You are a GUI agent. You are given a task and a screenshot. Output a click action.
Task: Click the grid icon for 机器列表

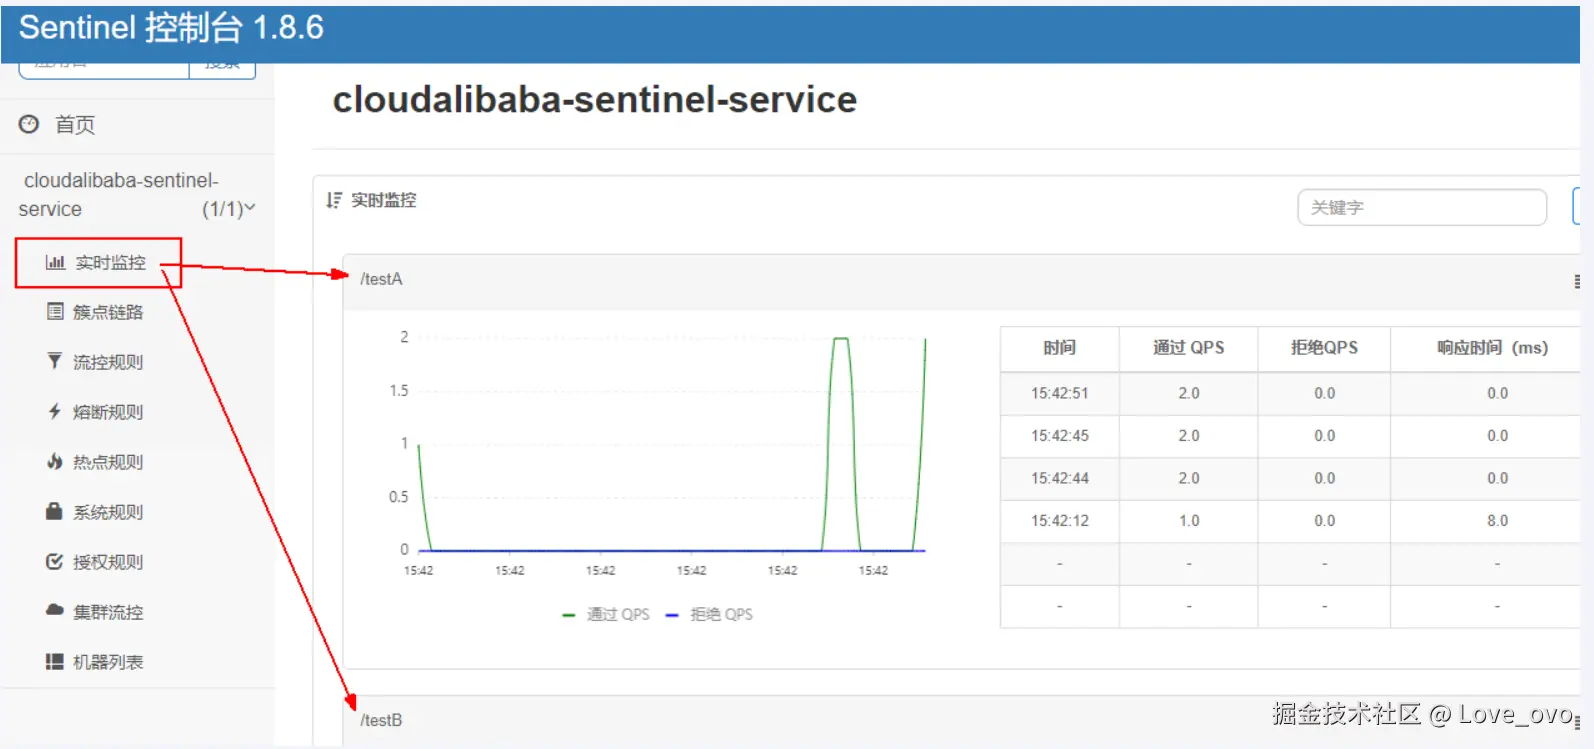click(55, 661)
